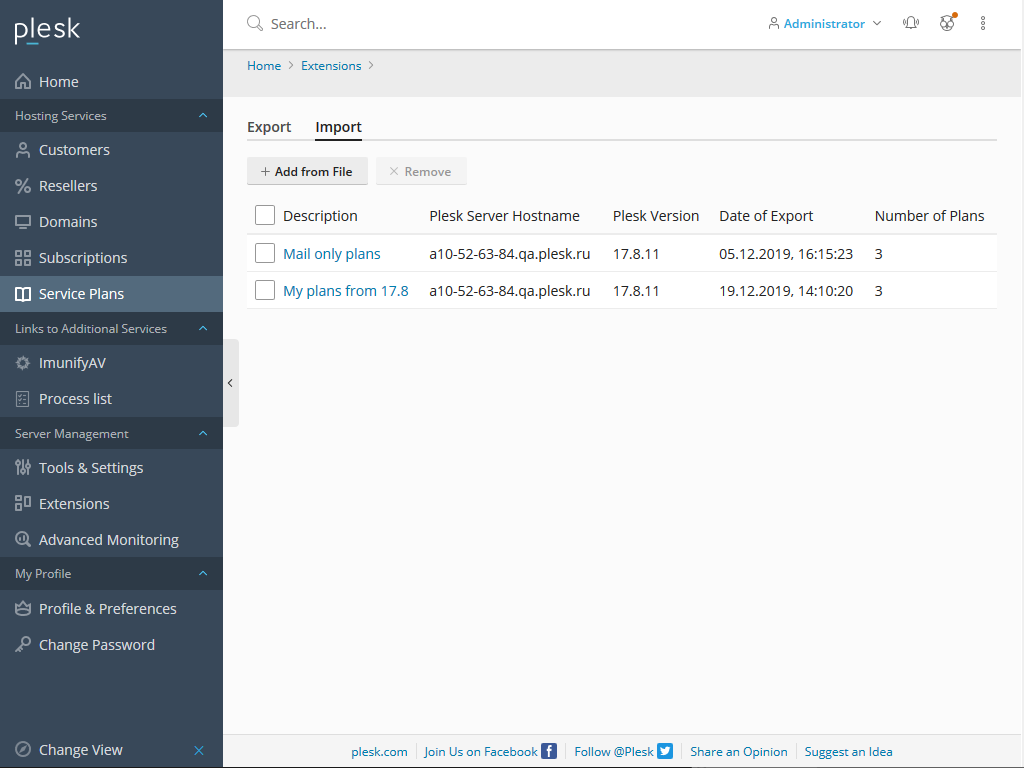Click the Advanced Monitoring icon

coord(23,540)
